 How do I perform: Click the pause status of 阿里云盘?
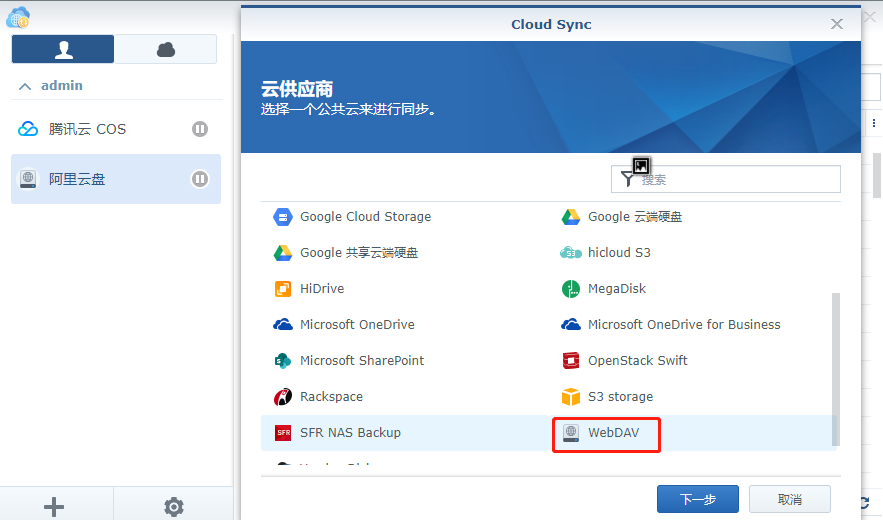[200, 179]
